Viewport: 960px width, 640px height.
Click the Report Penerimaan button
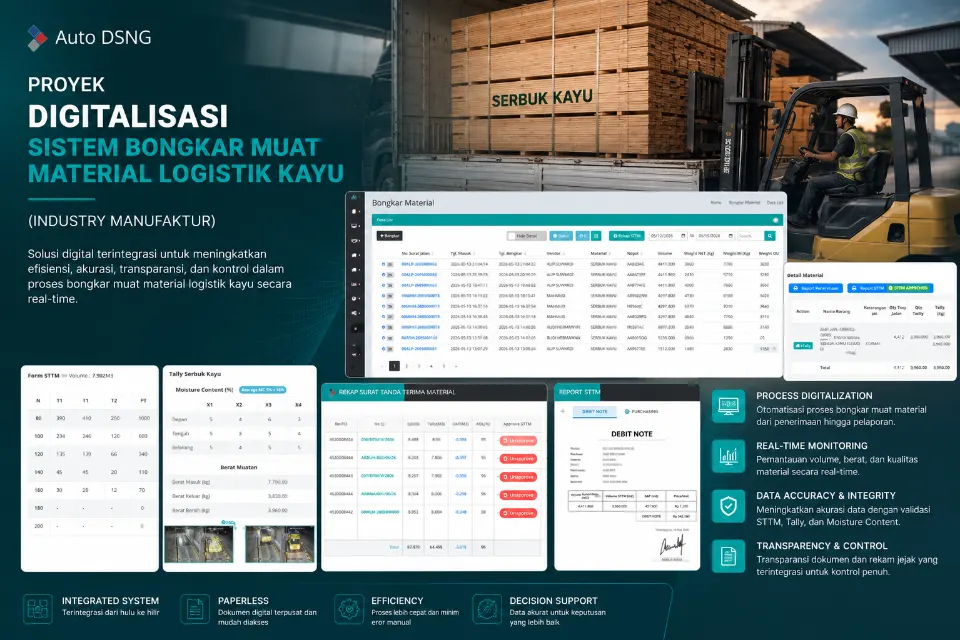[x=816, y=288]
